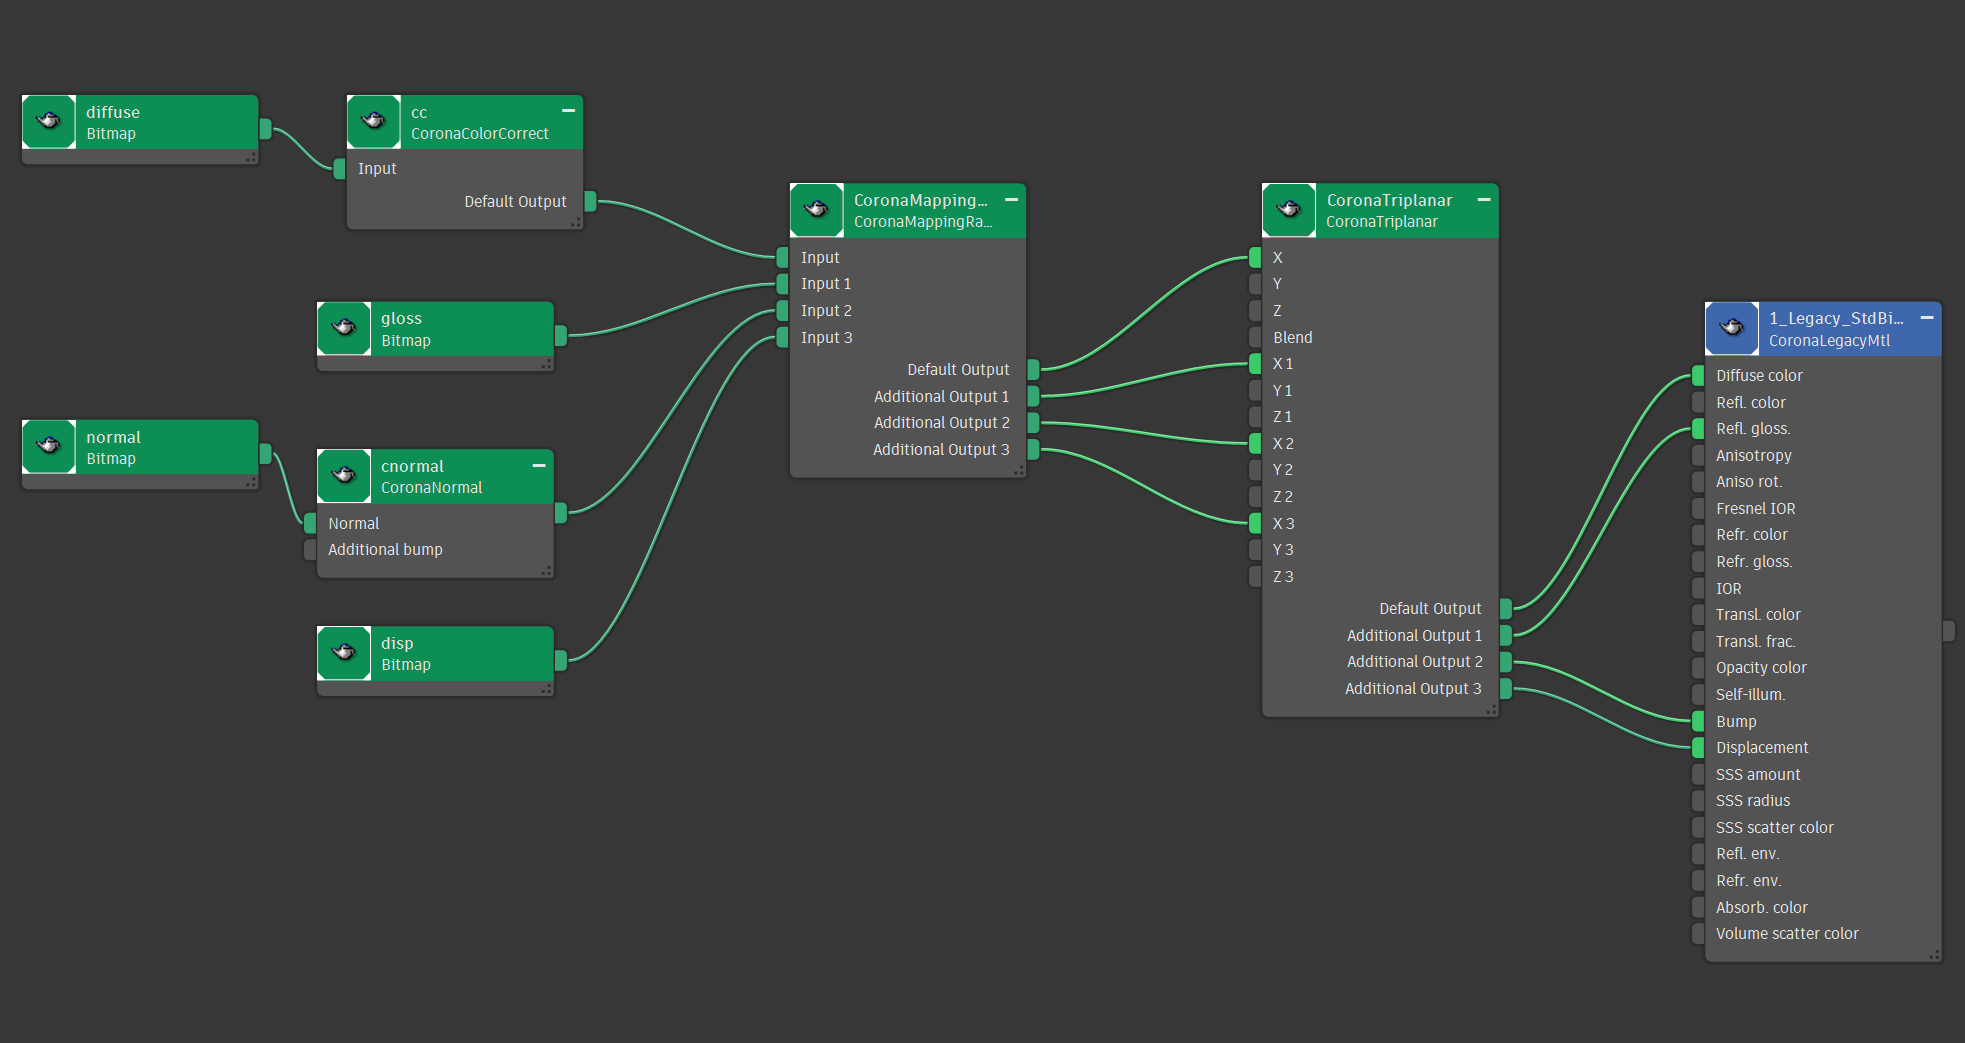Click the Displacement slot on legacy material
Image resolution: width=1965 pixels, height=1043 pixels.
[x=1761, y=748]
